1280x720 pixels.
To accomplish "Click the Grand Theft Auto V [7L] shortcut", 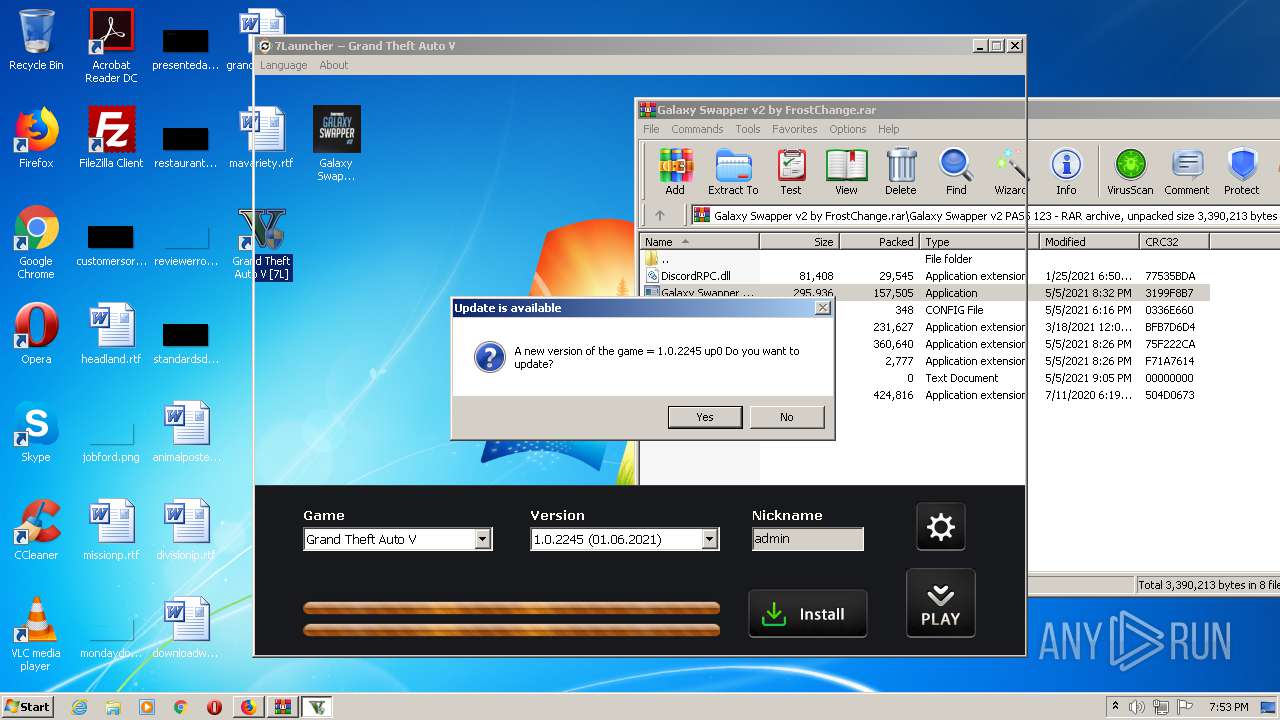I will point(261,244).
